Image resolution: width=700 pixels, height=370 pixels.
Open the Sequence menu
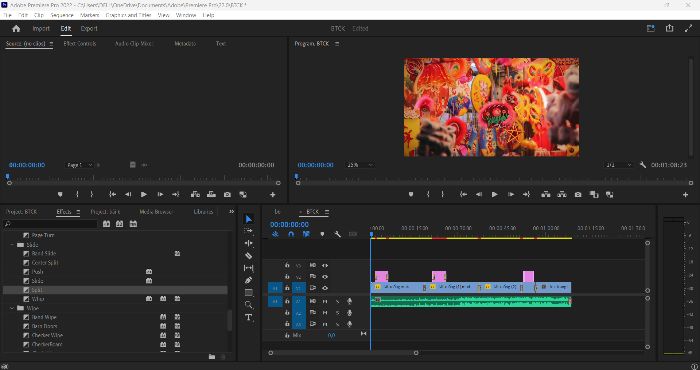(x=62, y=15)
